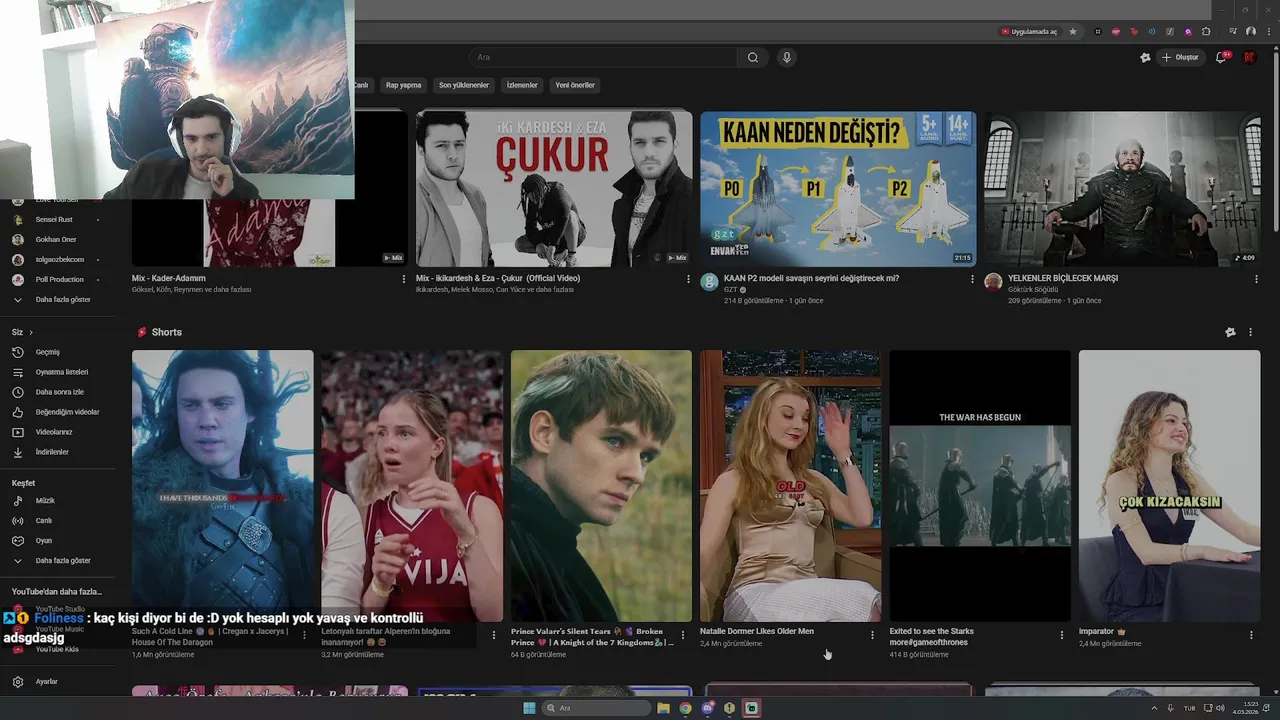The width and height of the screenshot is (1280, 720).
Task: Open Windows Start menu
Action: pyautogui.click(x=529, y=708)
